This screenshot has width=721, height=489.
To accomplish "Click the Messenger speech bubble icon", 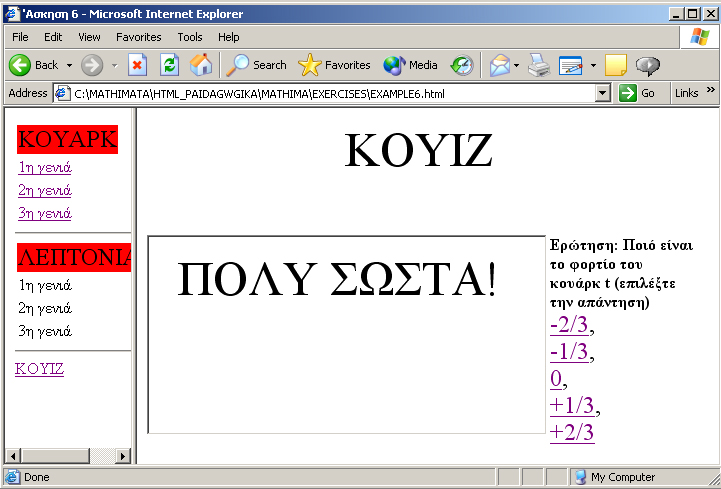I will click(648, 66).
